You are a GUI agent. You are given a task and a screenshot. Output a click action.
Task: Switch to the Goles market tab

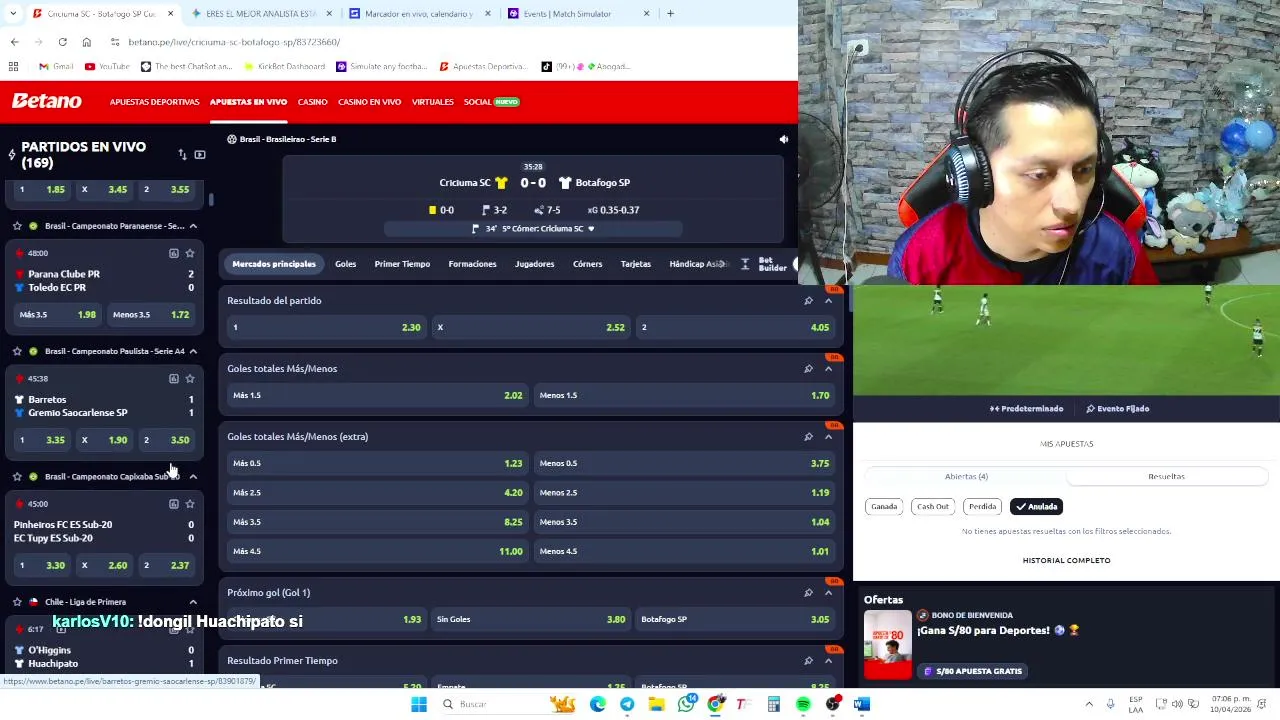point(345,264)
